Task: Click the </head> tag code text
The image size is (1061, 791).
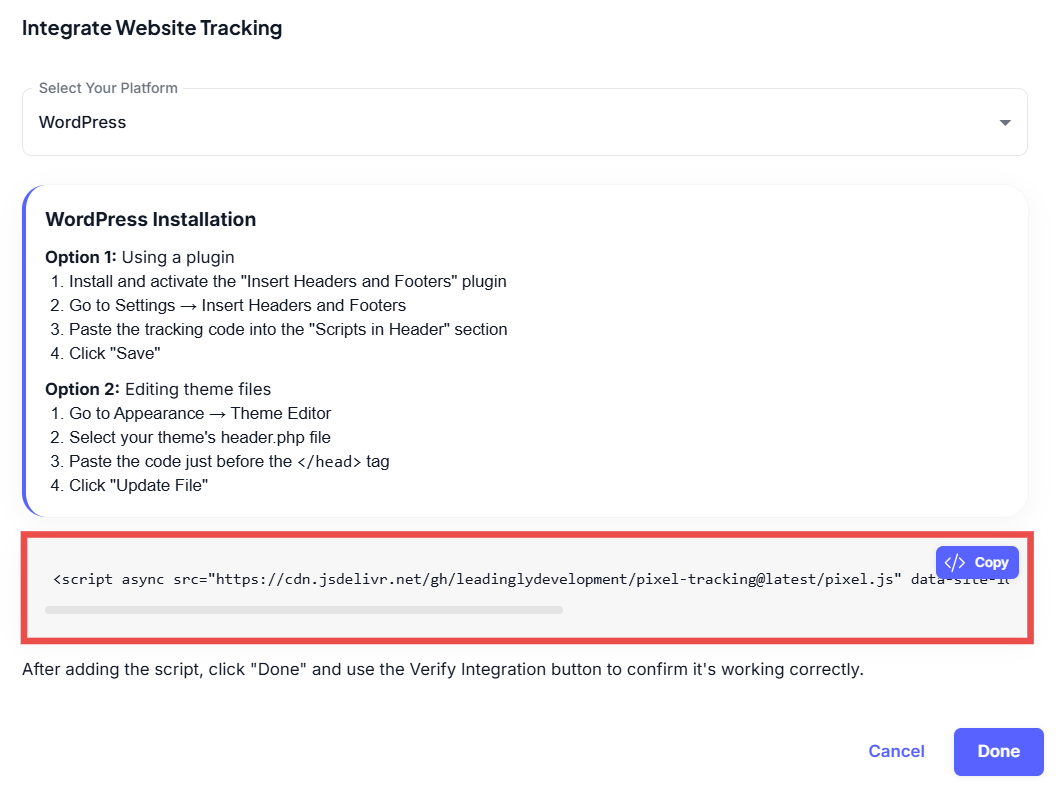Action: click(330, 462)
